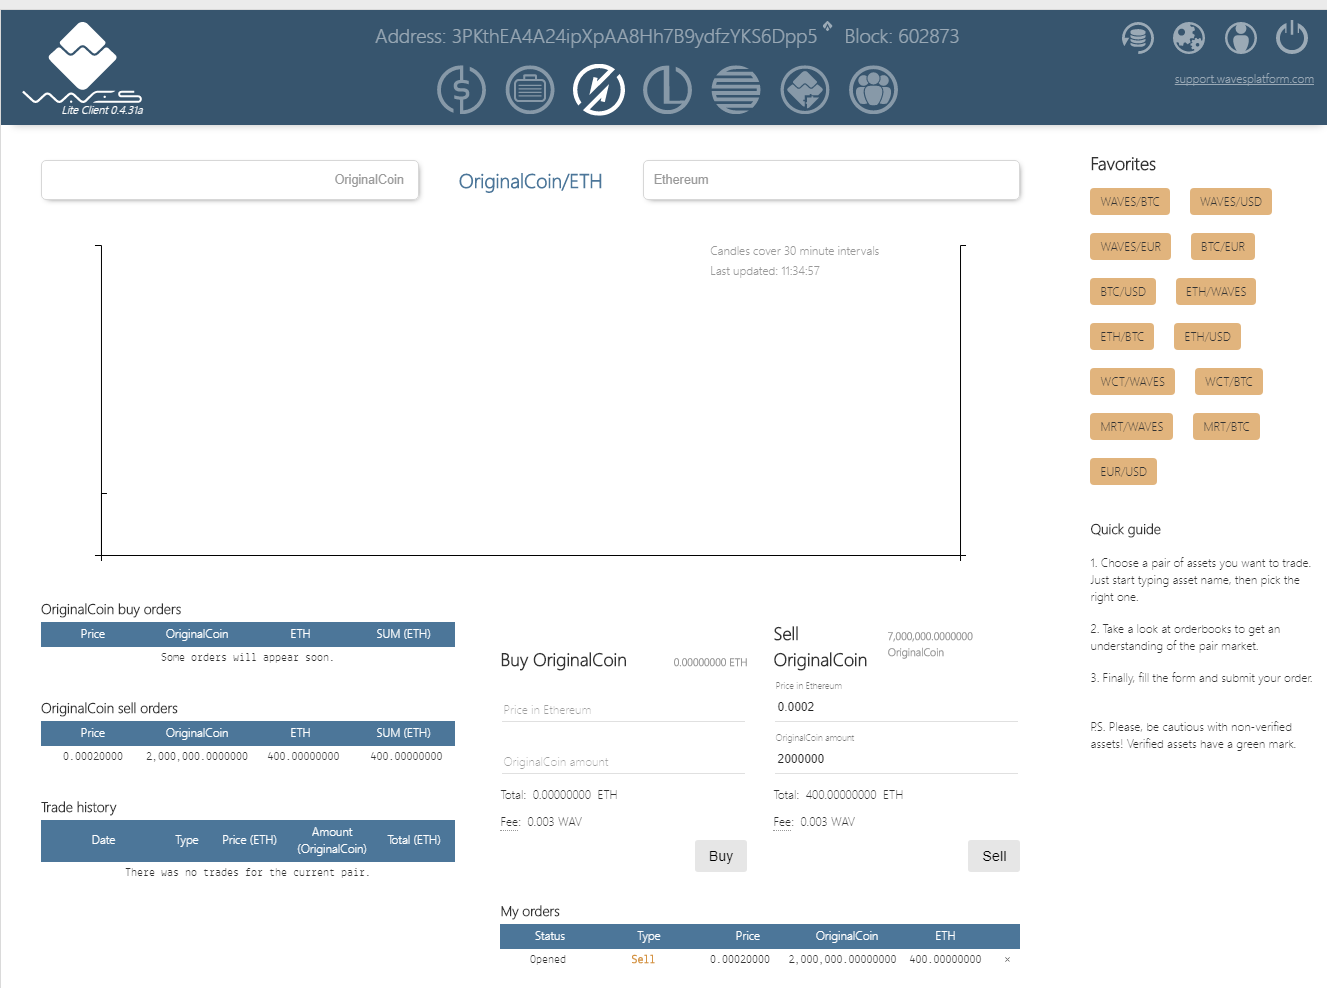Open the Wallet tab with dollar icon
The height and width of the screenshot is (988, 1327).
[x=461, y=90]
